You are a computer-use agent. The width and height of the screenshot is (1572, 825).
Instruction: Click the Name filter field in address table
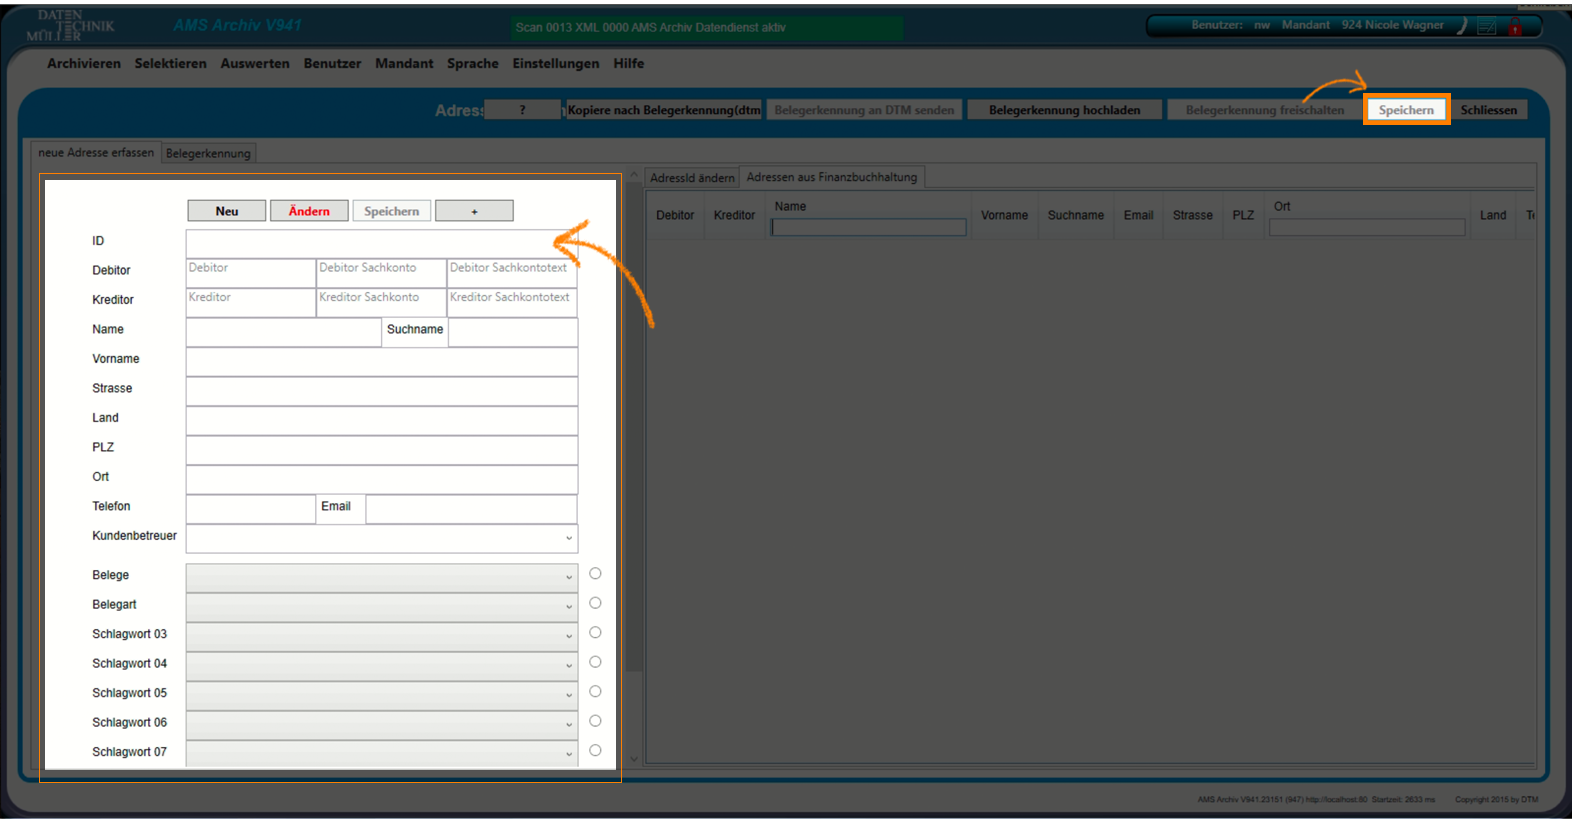868,228
